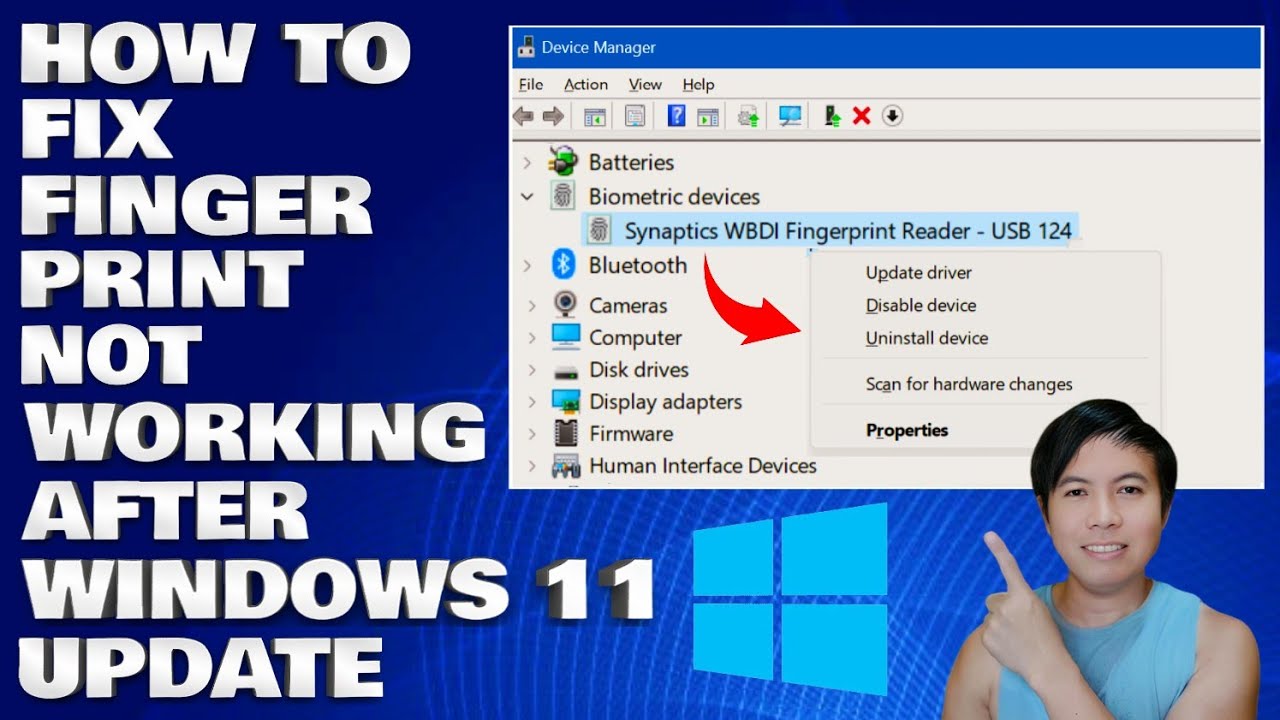
Task: Click the Display adapters icon
Action: pyautogui.click(x=565, y=401)
